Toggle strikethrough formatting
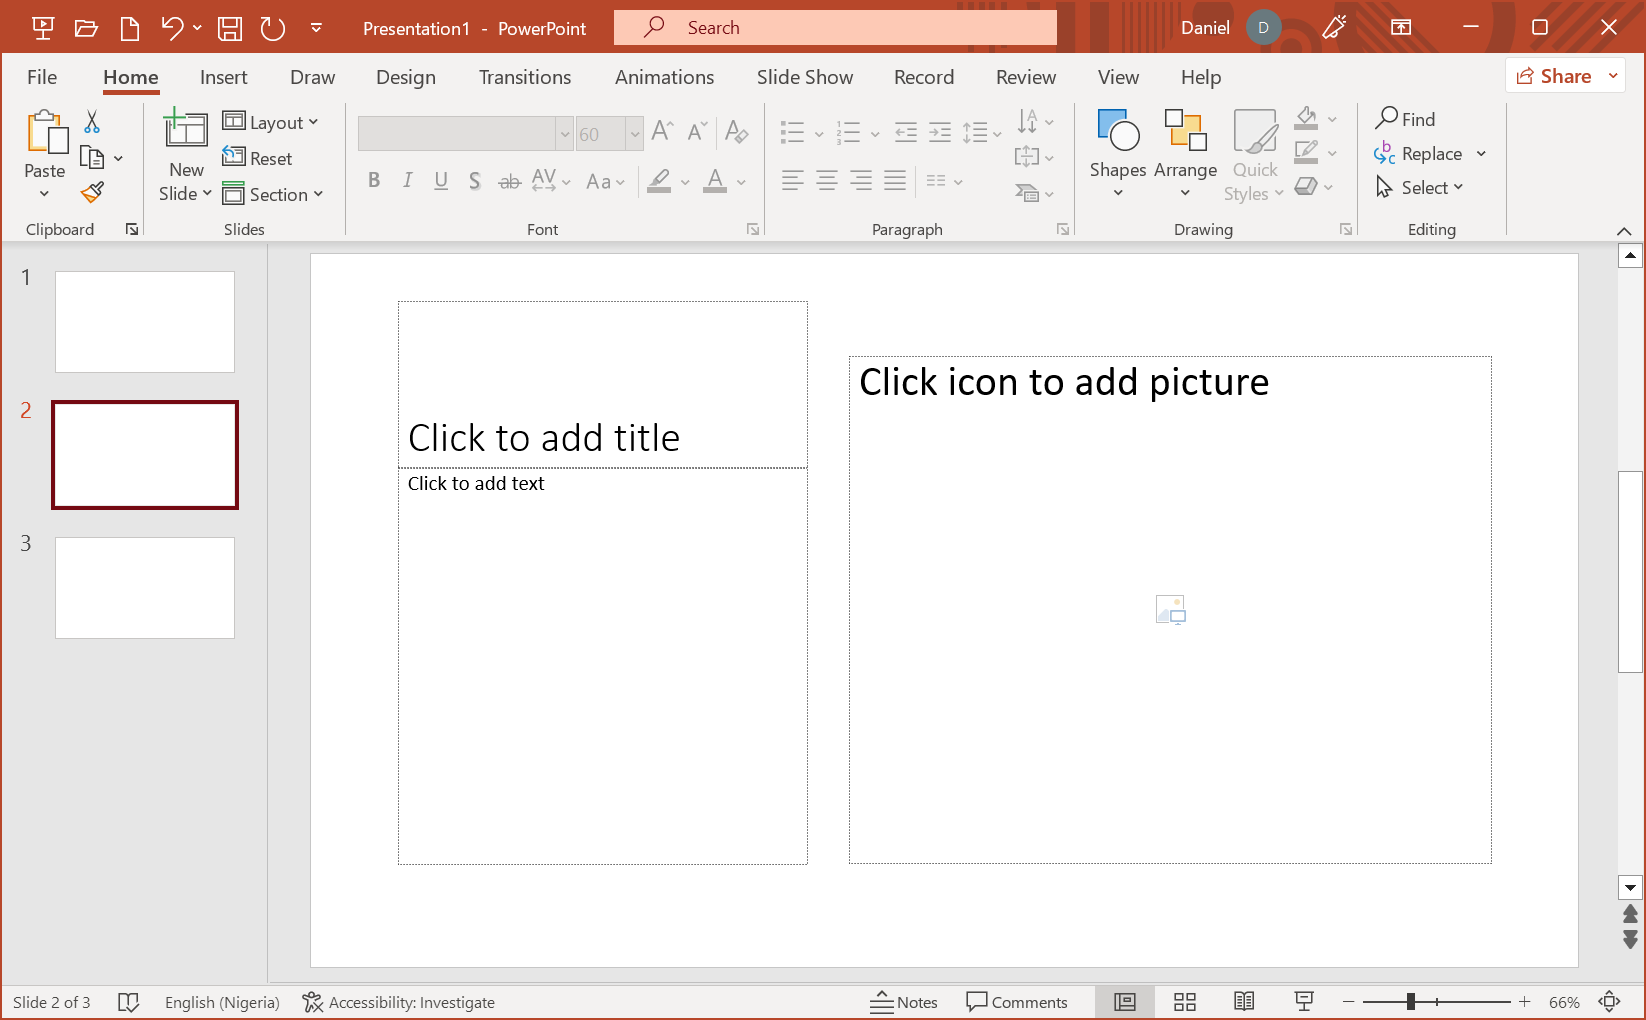This screenshot has width=1646, height=1020. [509, 180]
